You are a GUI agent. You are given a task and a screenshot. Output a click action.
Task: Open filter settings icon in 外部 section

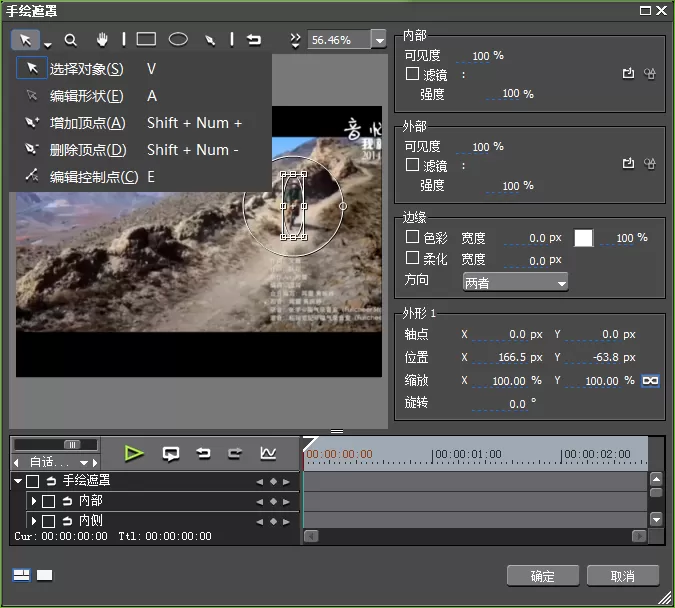650,163
